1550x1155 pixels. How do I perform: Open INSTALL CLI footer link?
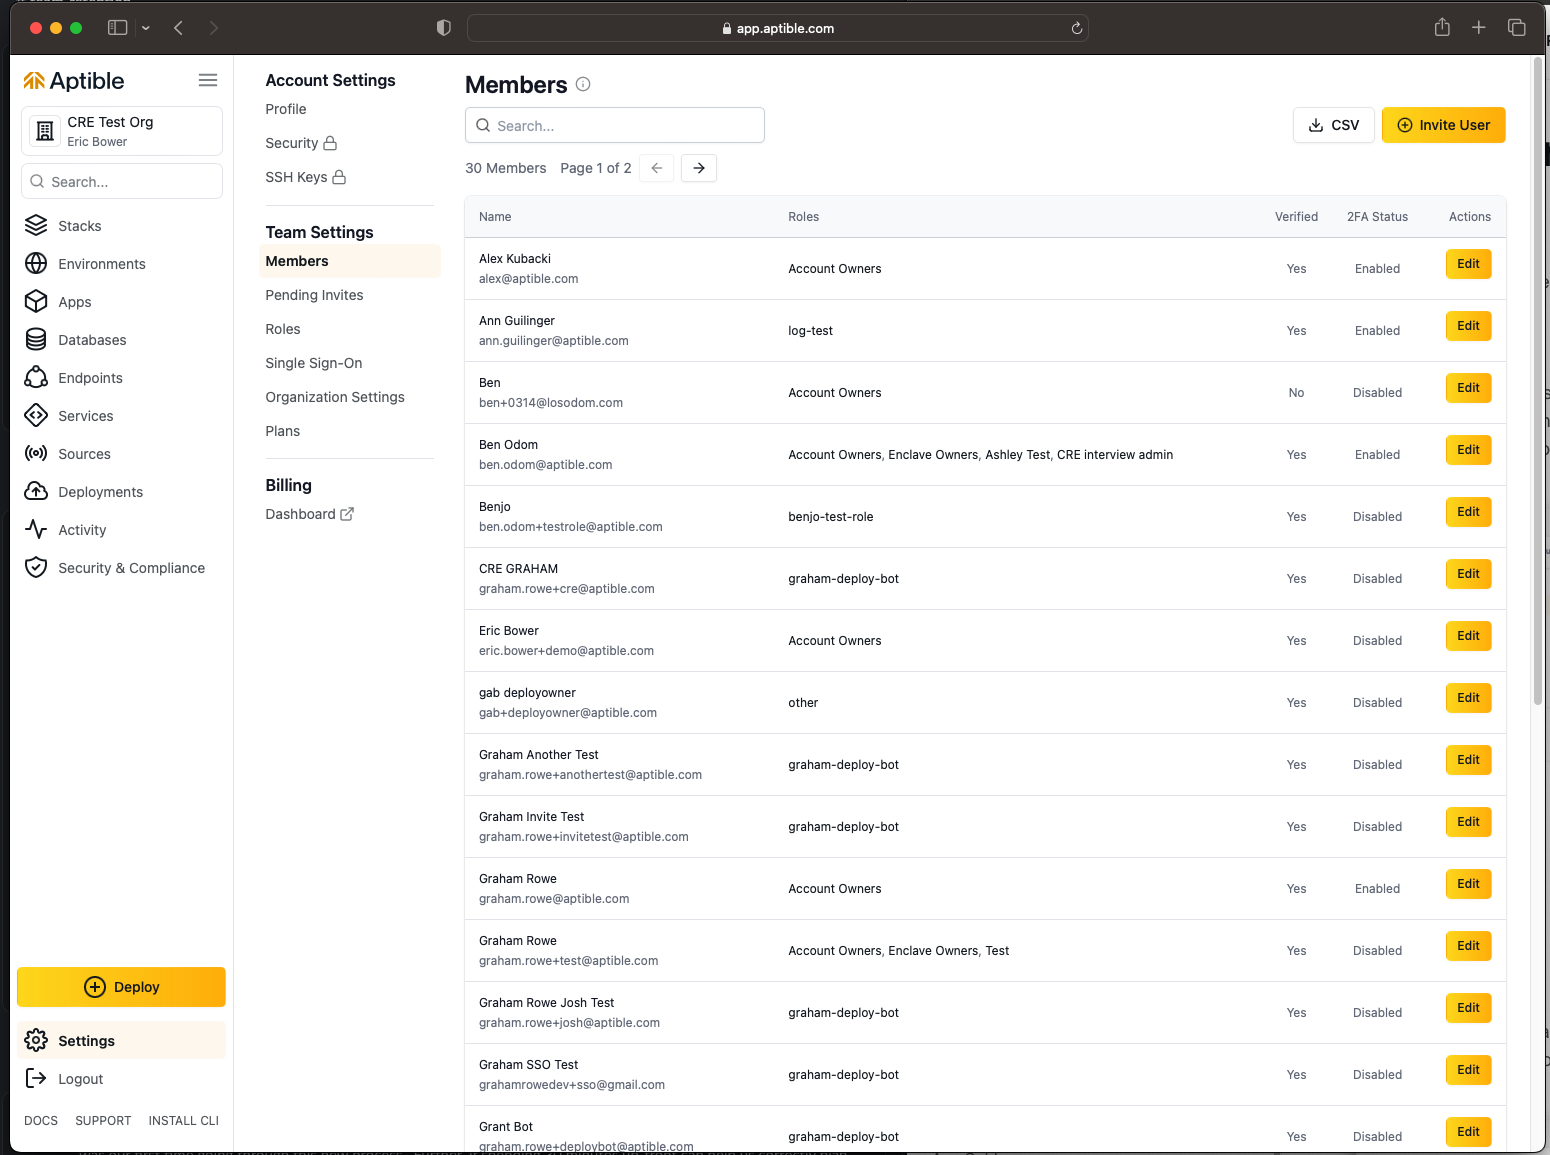tap(184, 1121)
